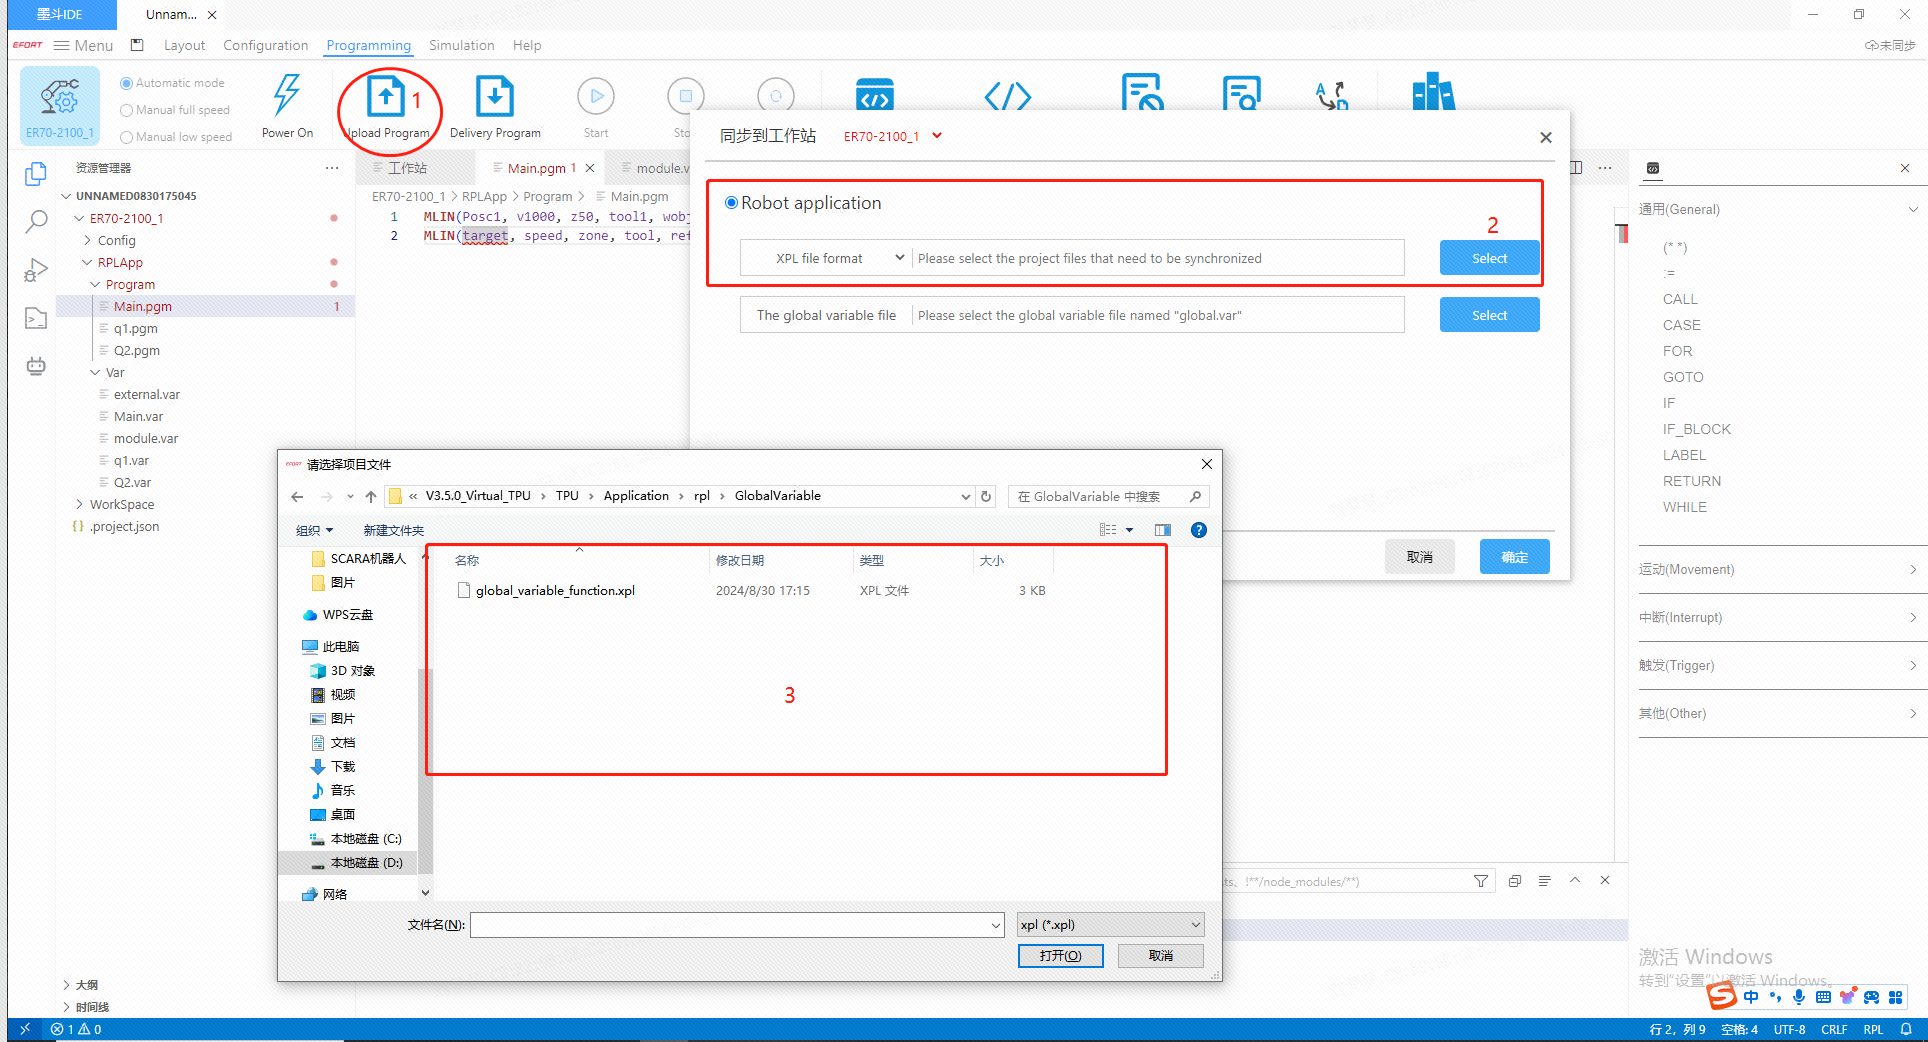
Task: Open the xpl (*.xpl) file type dropdown
Action: [1110, 925]
